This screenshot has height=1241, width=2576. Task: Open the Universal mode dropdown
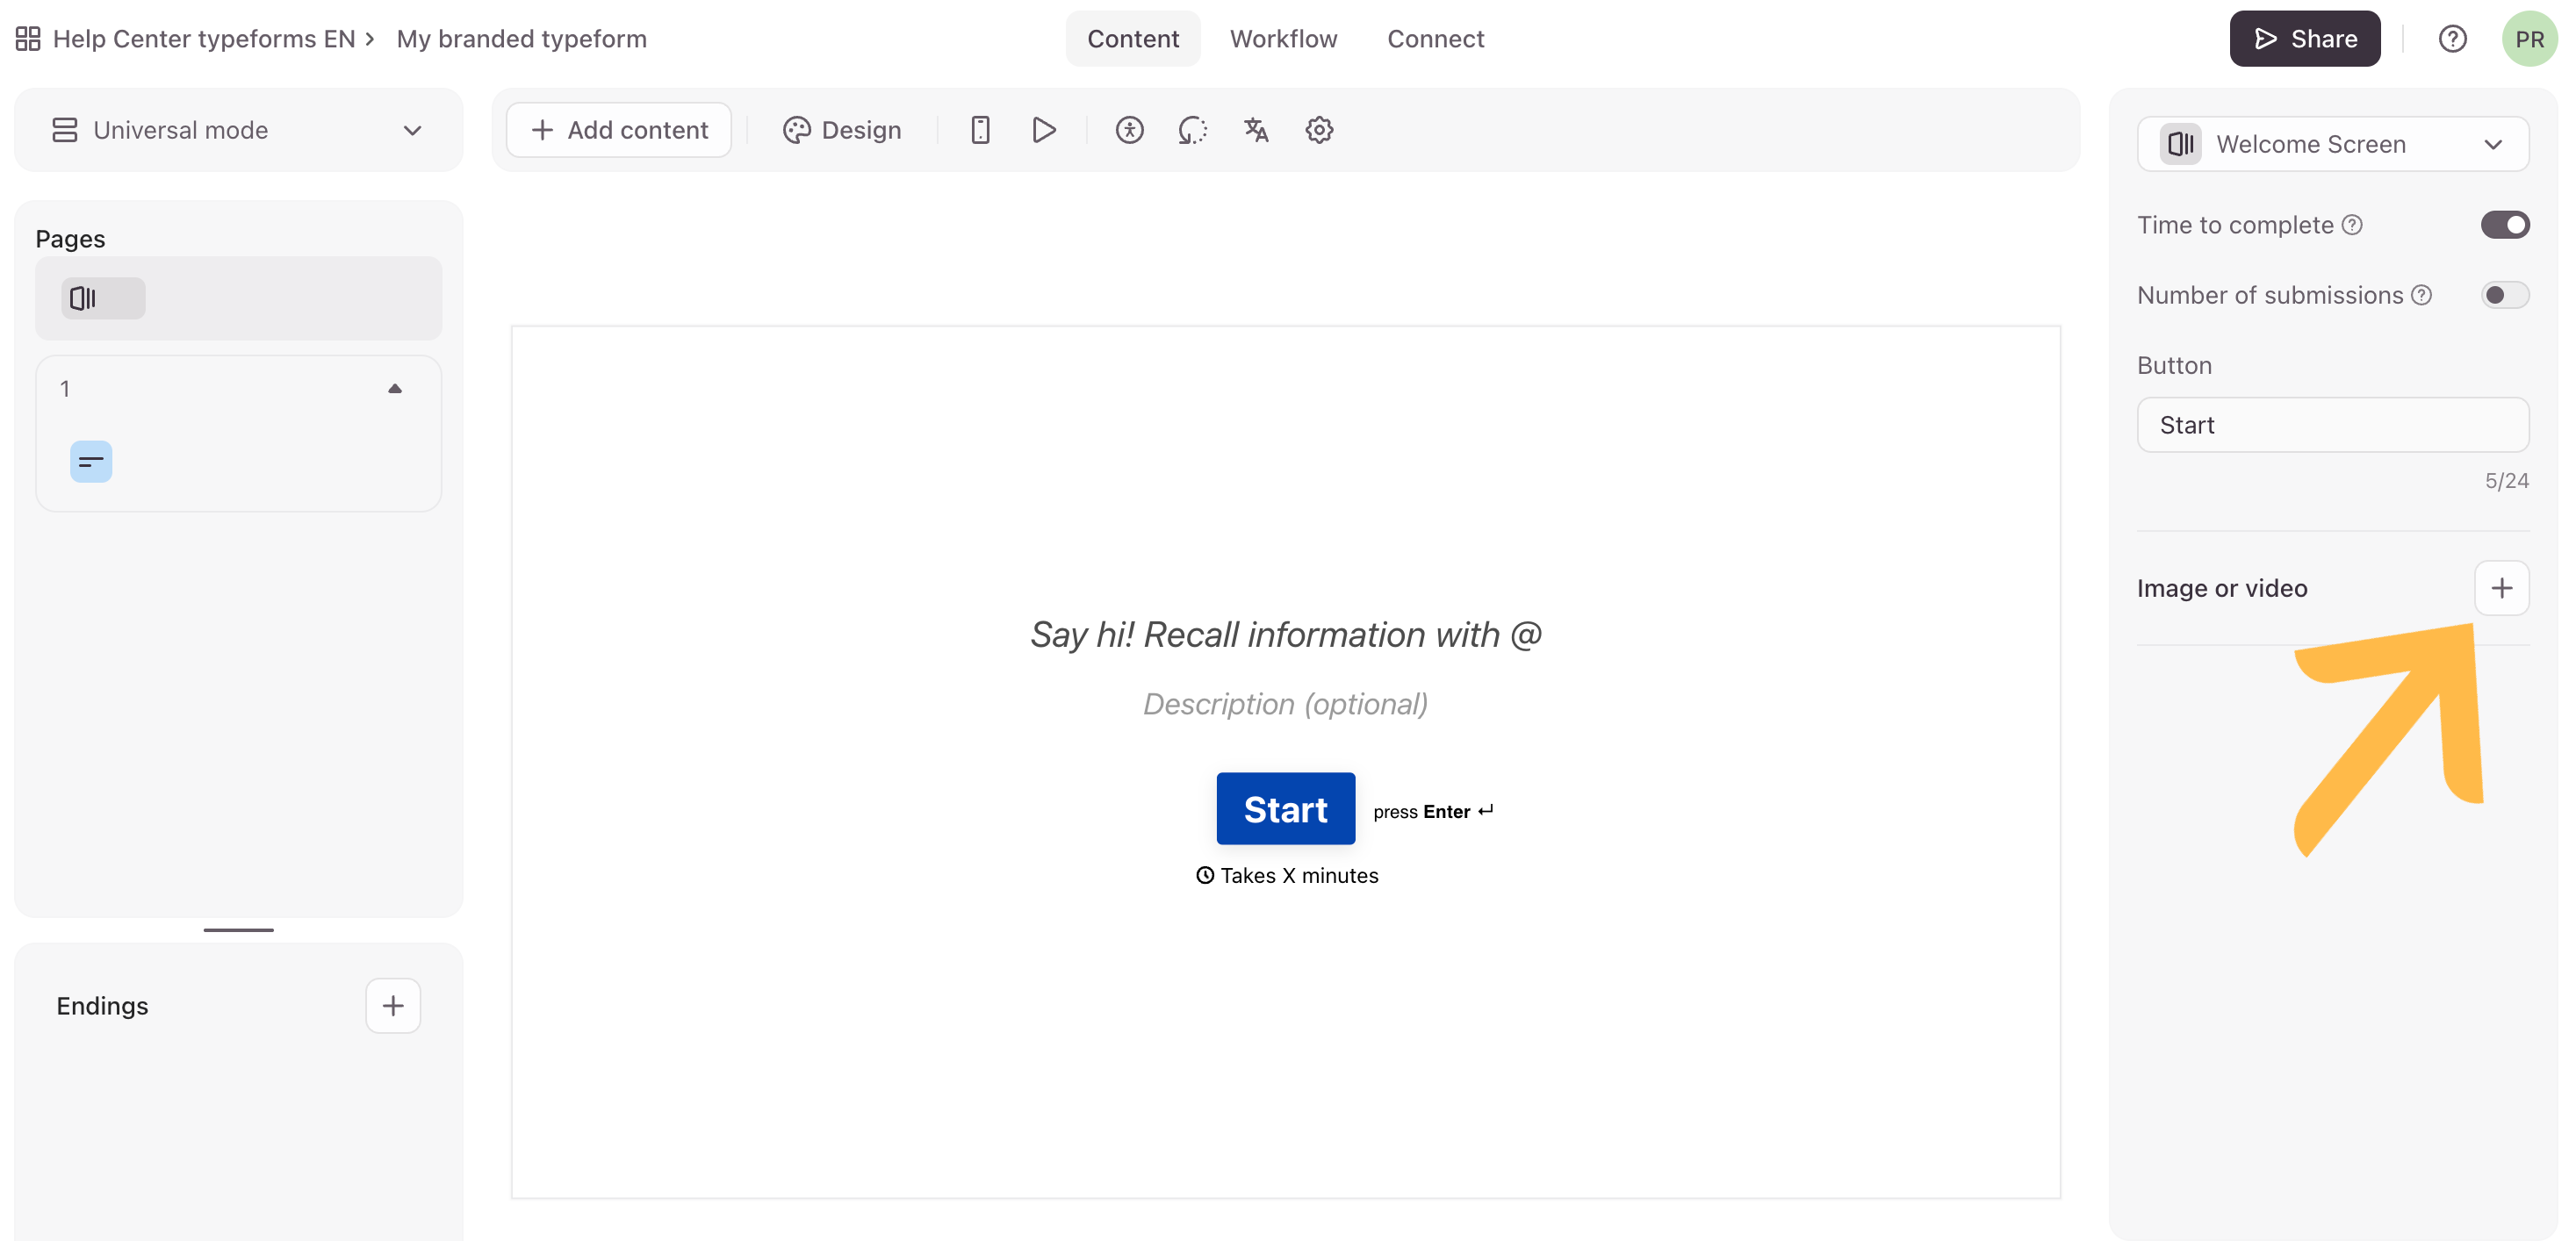pyautogui.click(x=238, y=130)
